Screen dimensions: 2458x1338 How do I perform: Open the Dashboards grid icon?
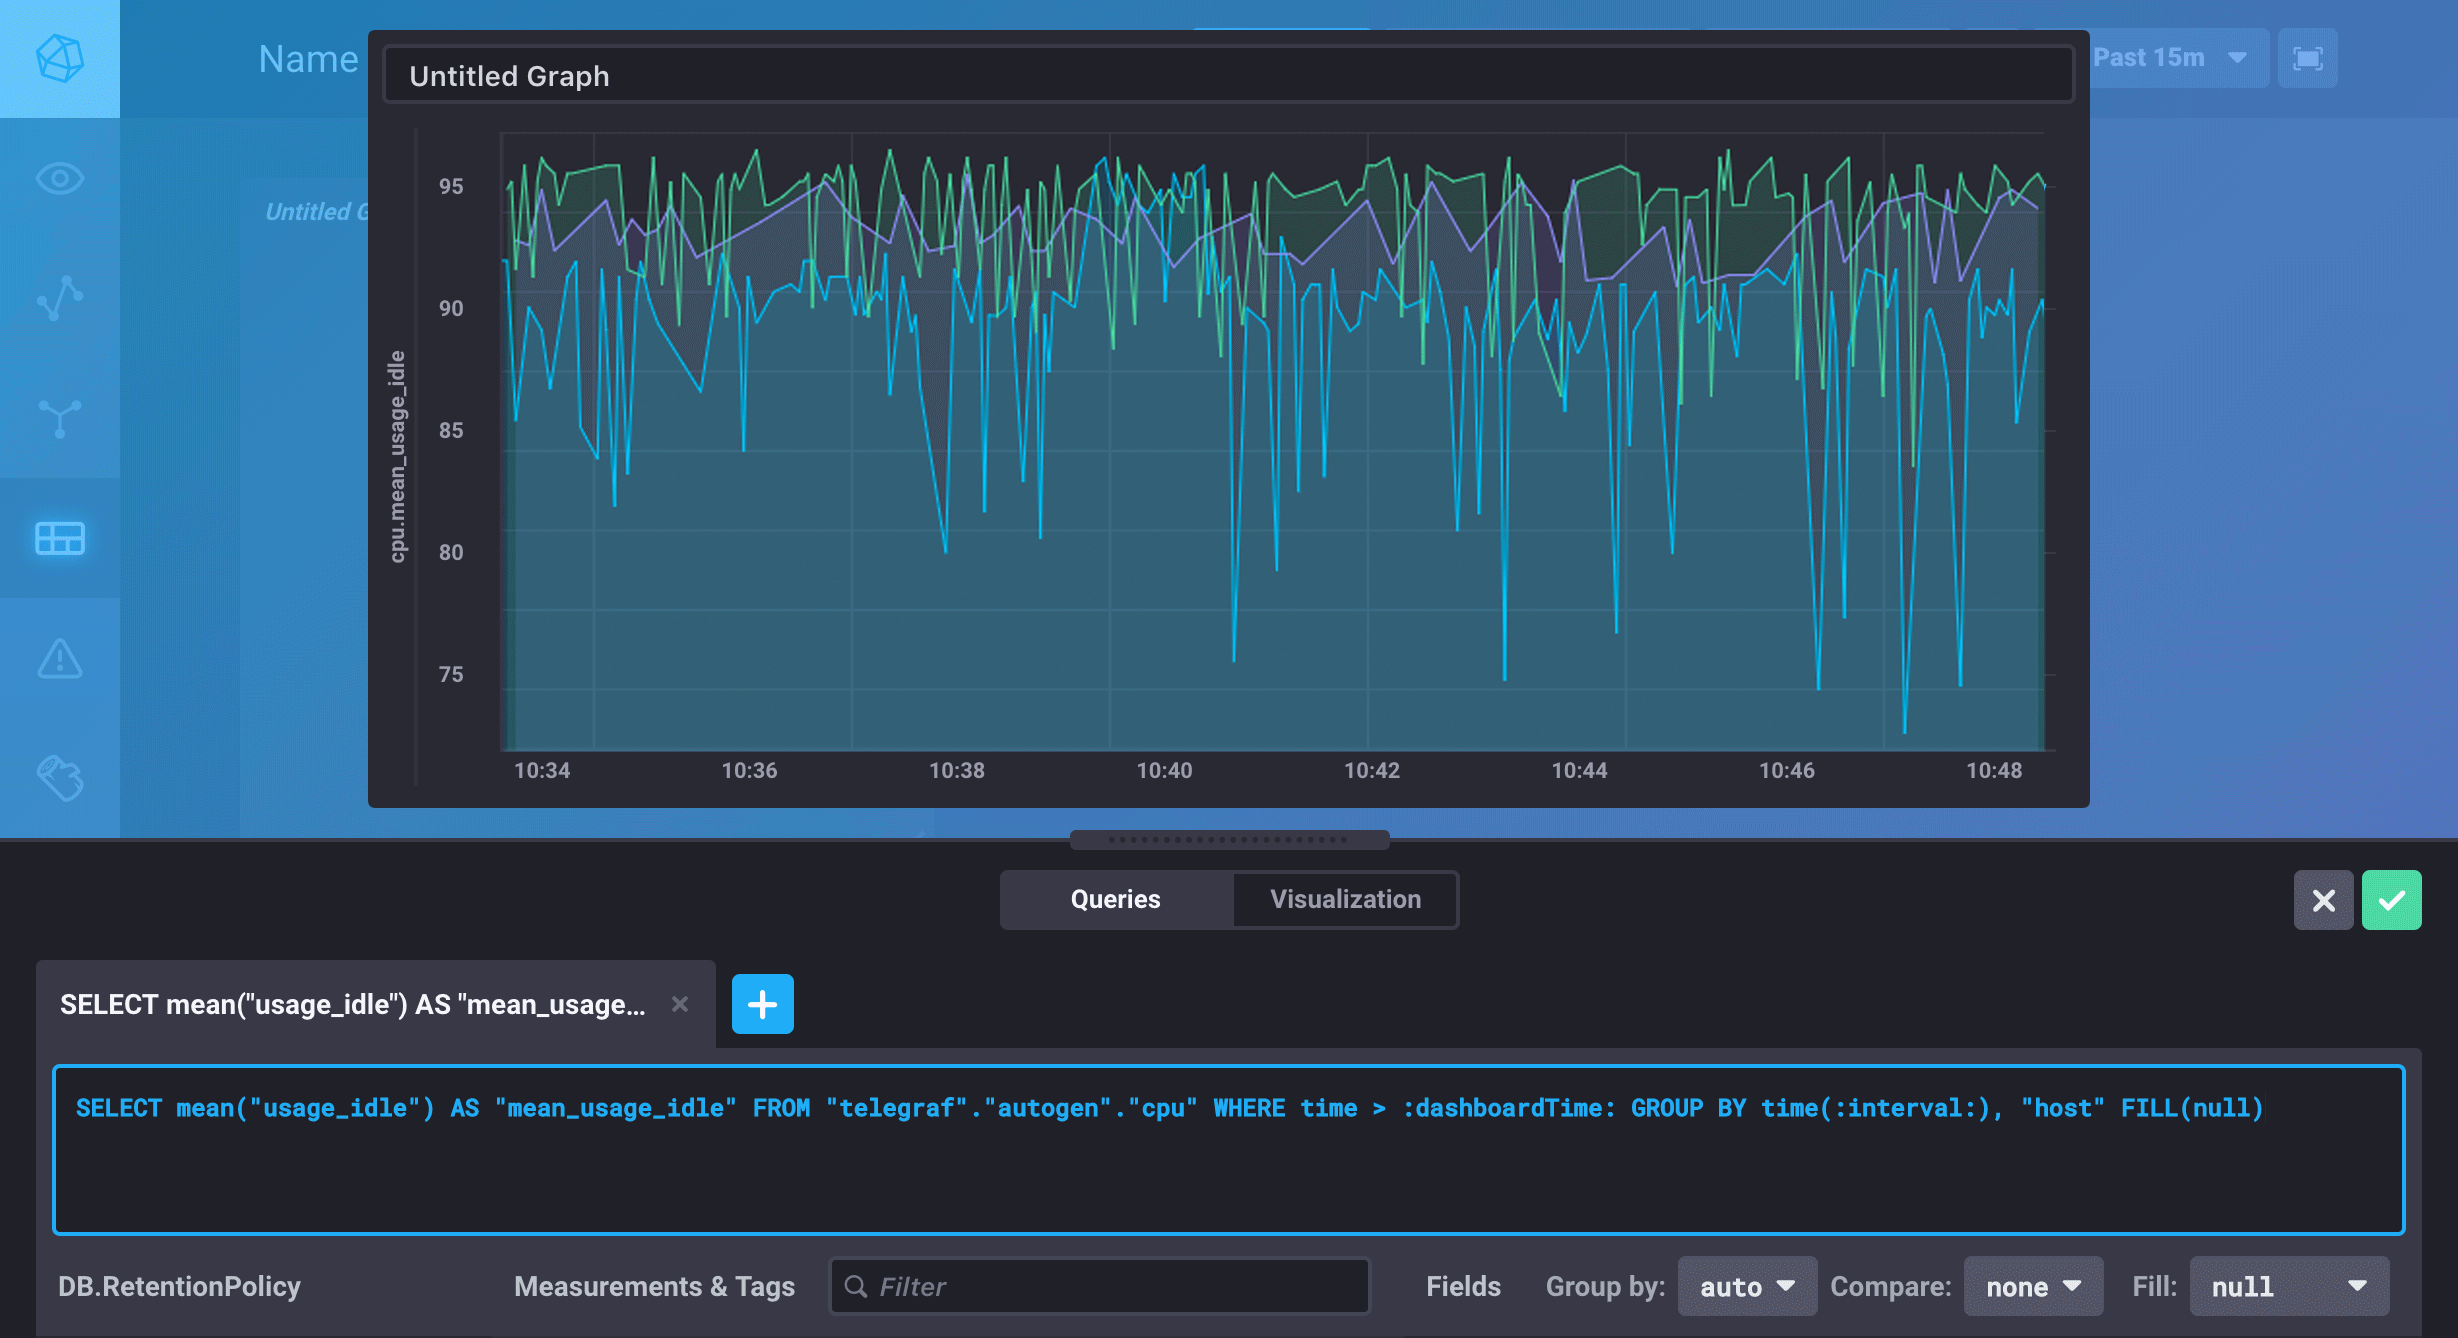(x=60, y=538)
